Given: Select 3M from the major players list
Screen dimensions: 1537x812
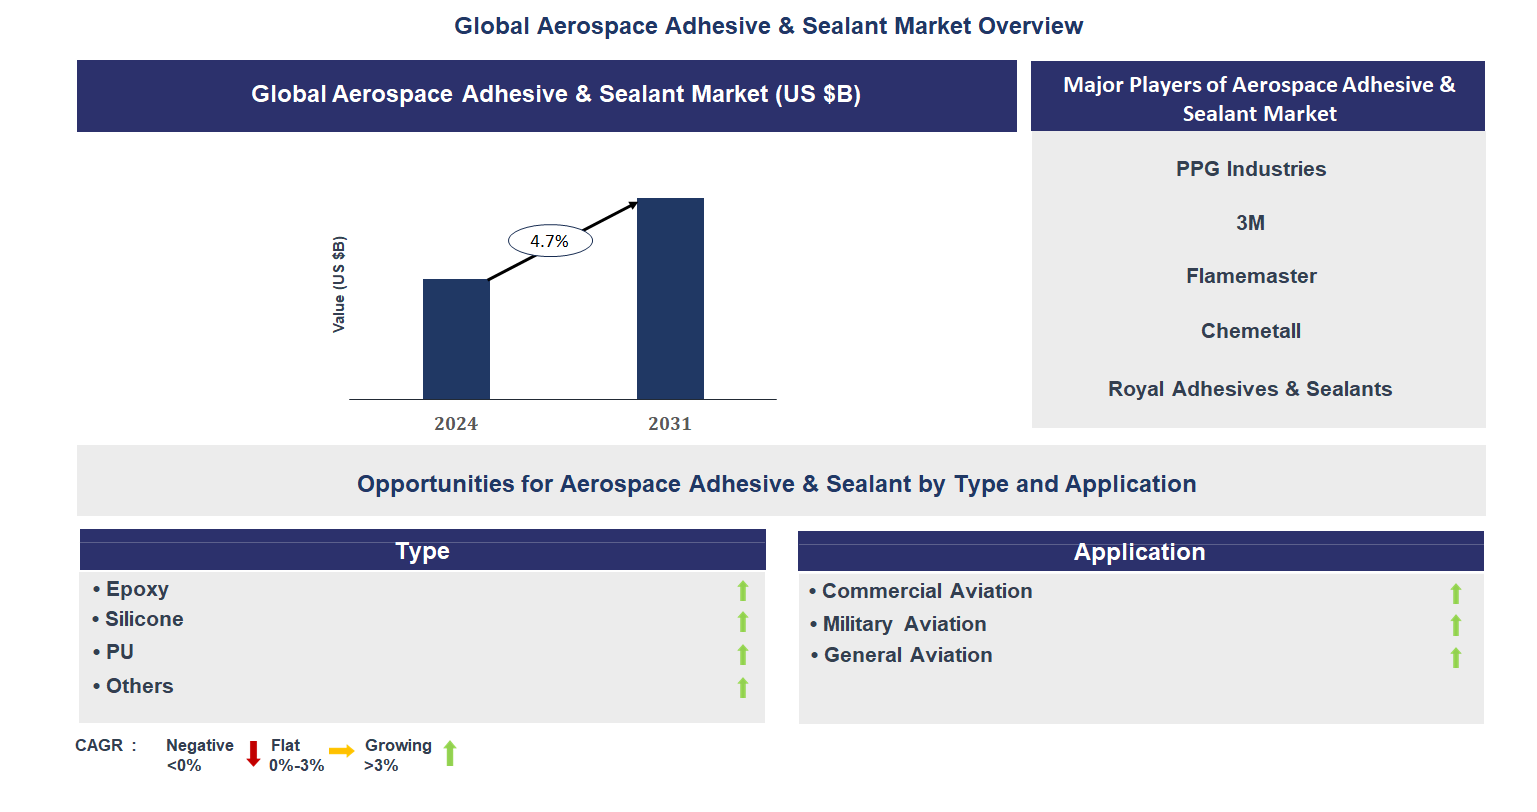Looking at the screenshot, I should [1250, 222].
